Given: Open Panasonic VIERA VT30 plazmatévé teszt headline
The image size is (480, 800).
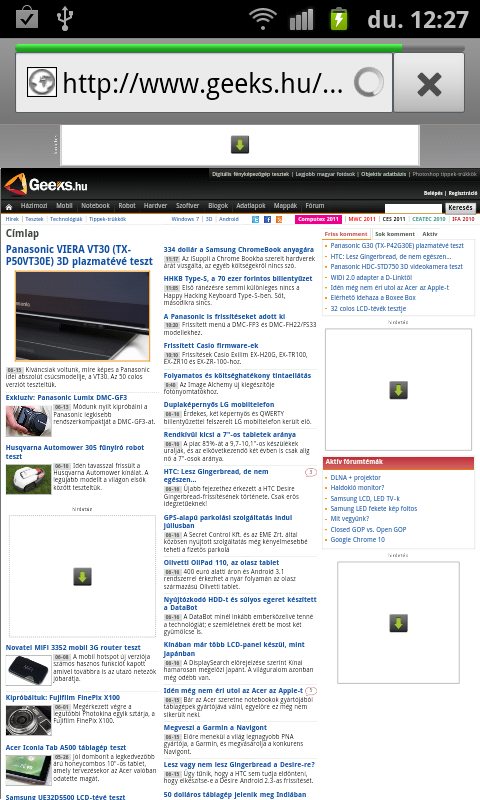Looking at the screenshot, I should coord(79,256).
